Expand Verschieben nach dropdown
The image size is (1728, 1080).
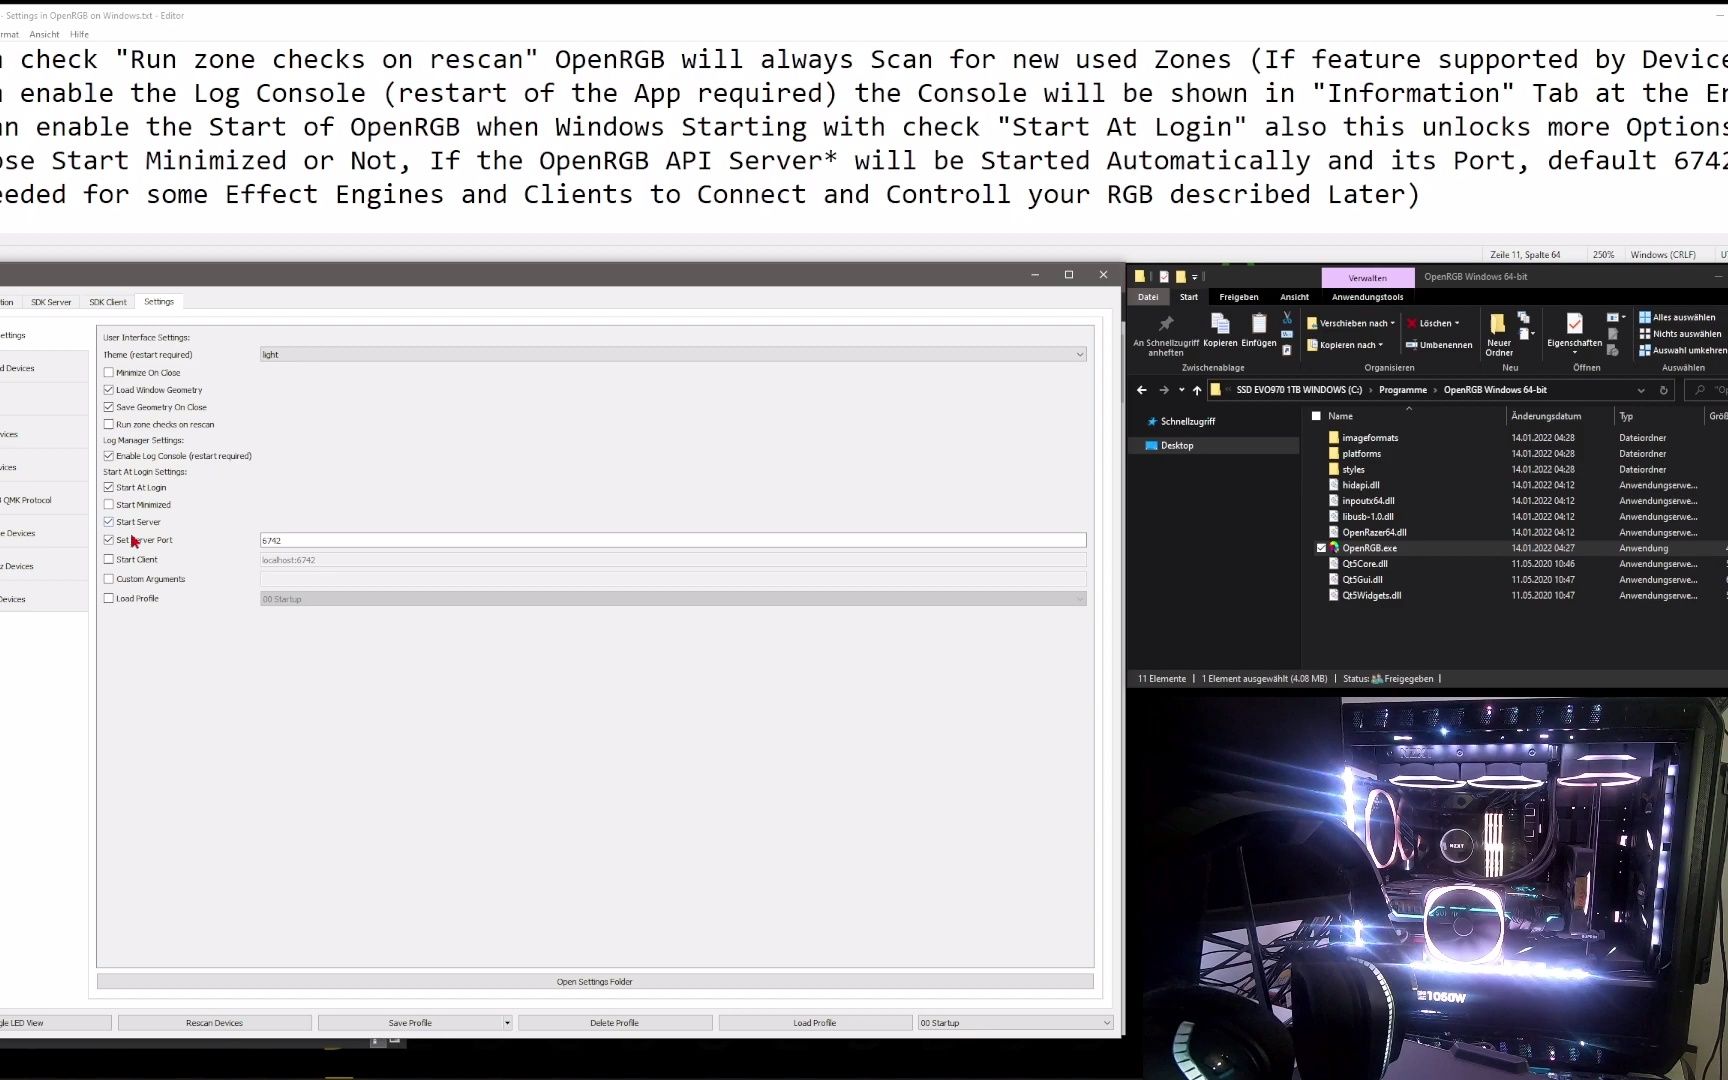pyautogui.click(x=1392, y=324)
